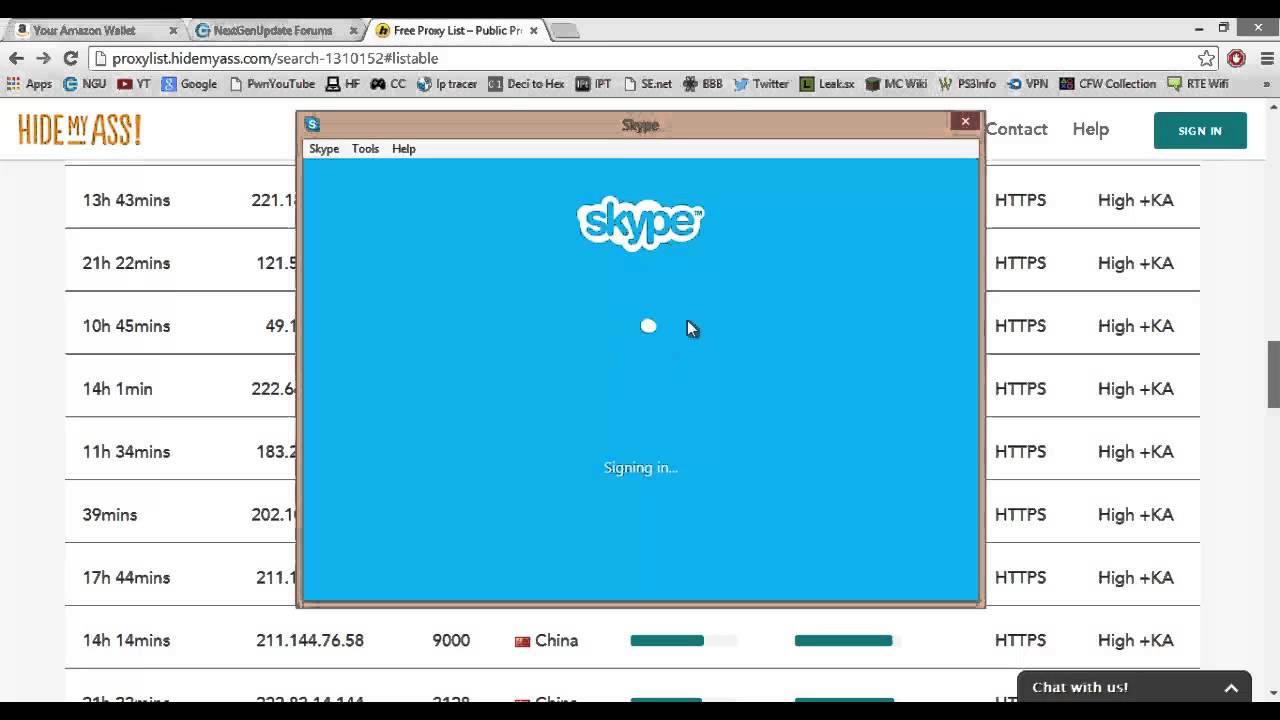Bookmark this page with the star icon
This screenshot has height=720, width=1280.
(1207, 58)
